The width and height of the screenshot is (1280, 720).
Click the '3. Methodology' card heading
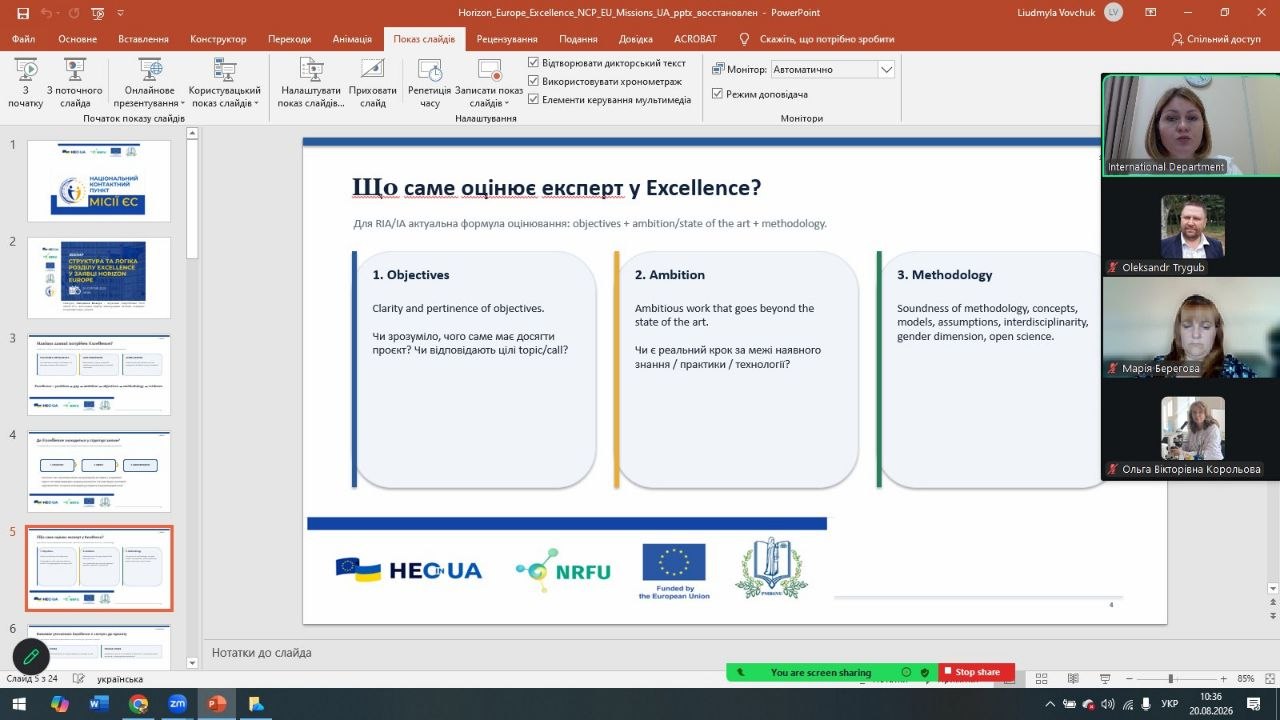pyautogui.click(x=945, y=275)
